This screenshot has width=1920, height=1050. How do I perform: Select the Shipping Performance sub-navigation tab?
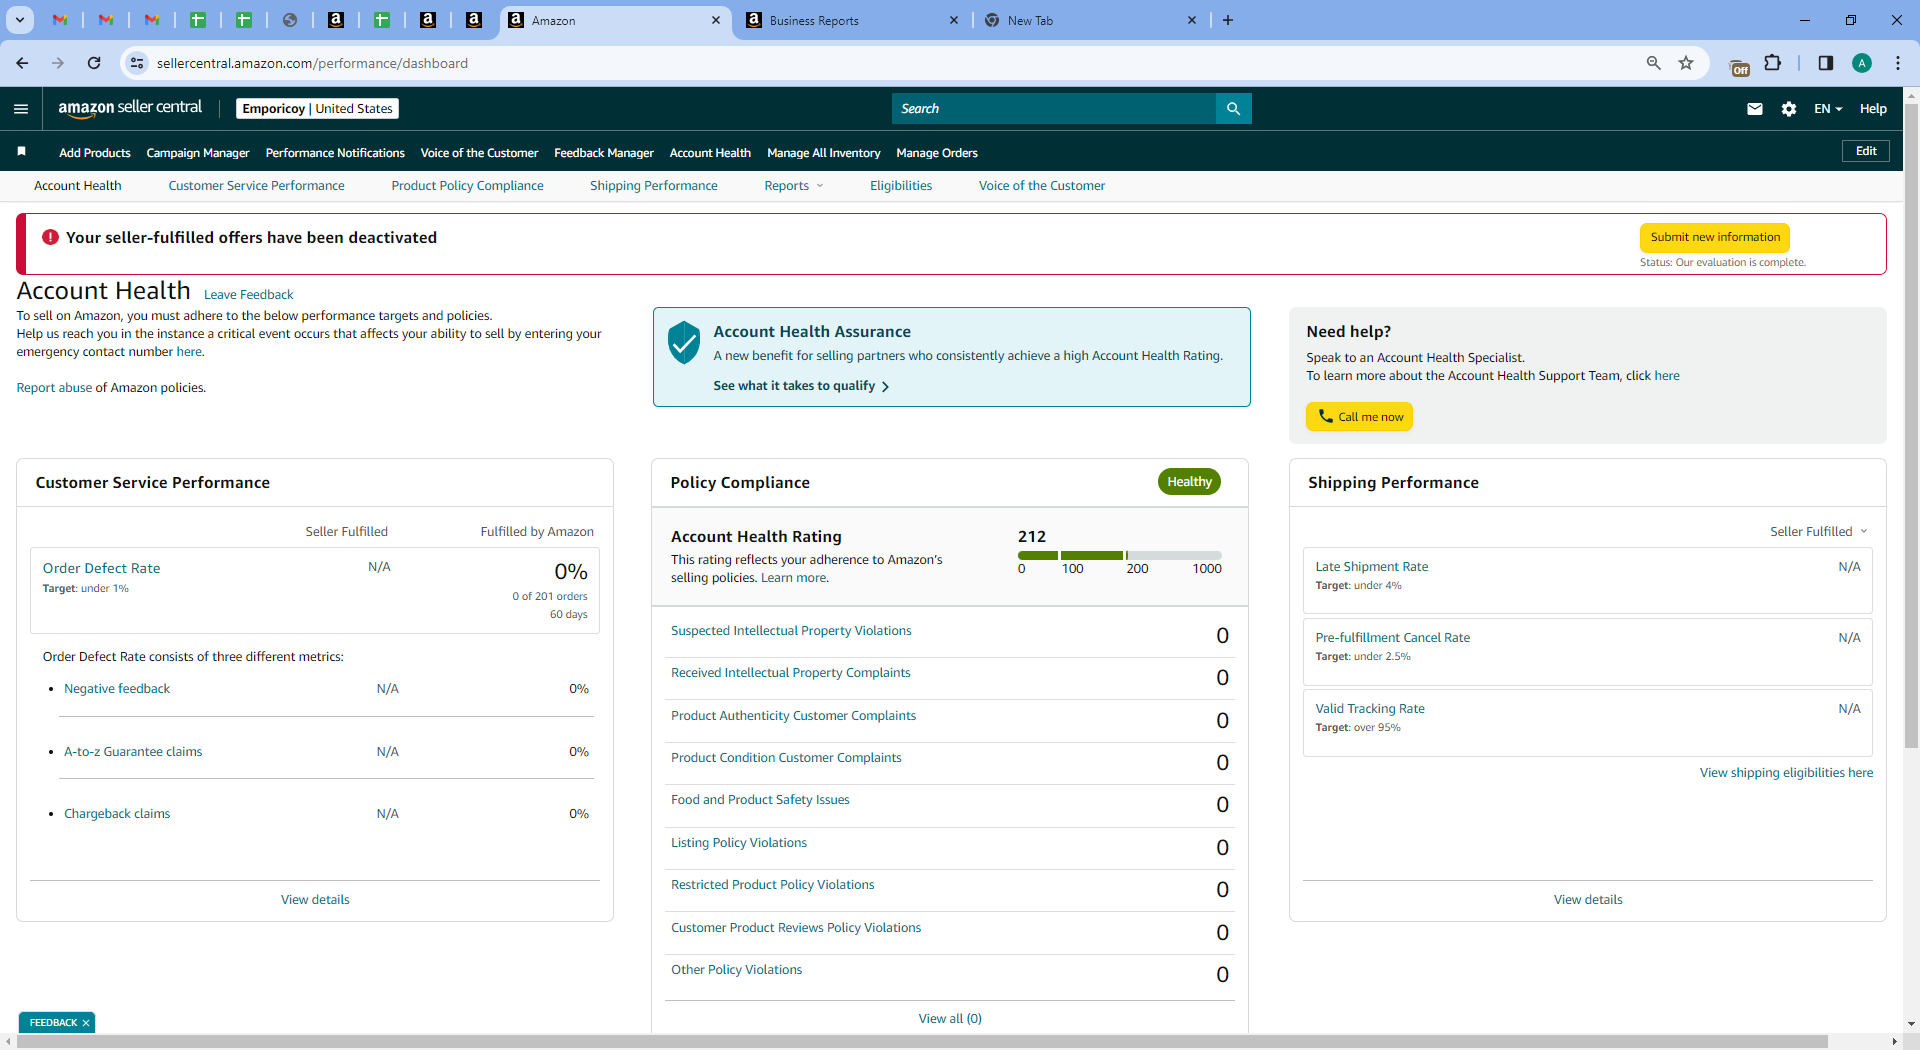653,186
